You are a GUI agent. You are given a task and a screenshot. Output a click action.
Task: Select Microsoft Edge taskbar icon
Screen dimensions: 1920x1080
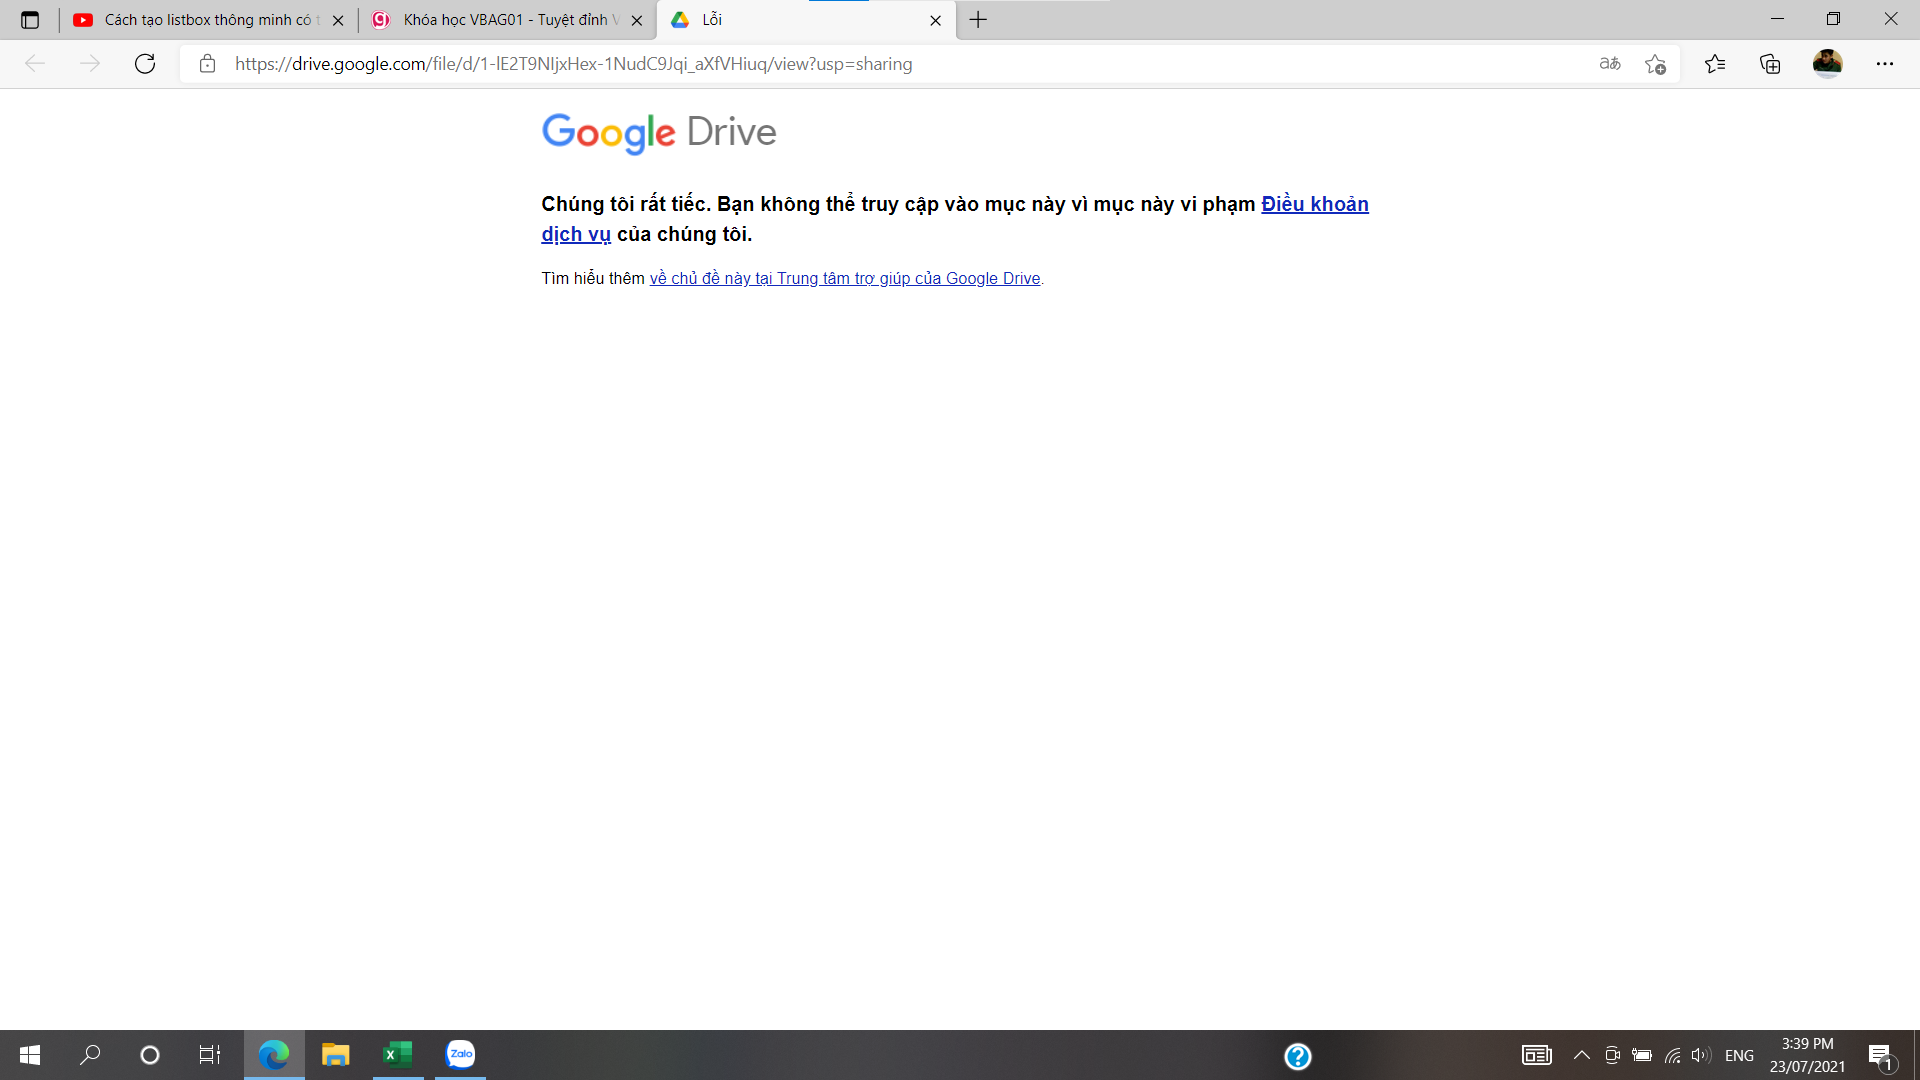tap(274, 1055)
